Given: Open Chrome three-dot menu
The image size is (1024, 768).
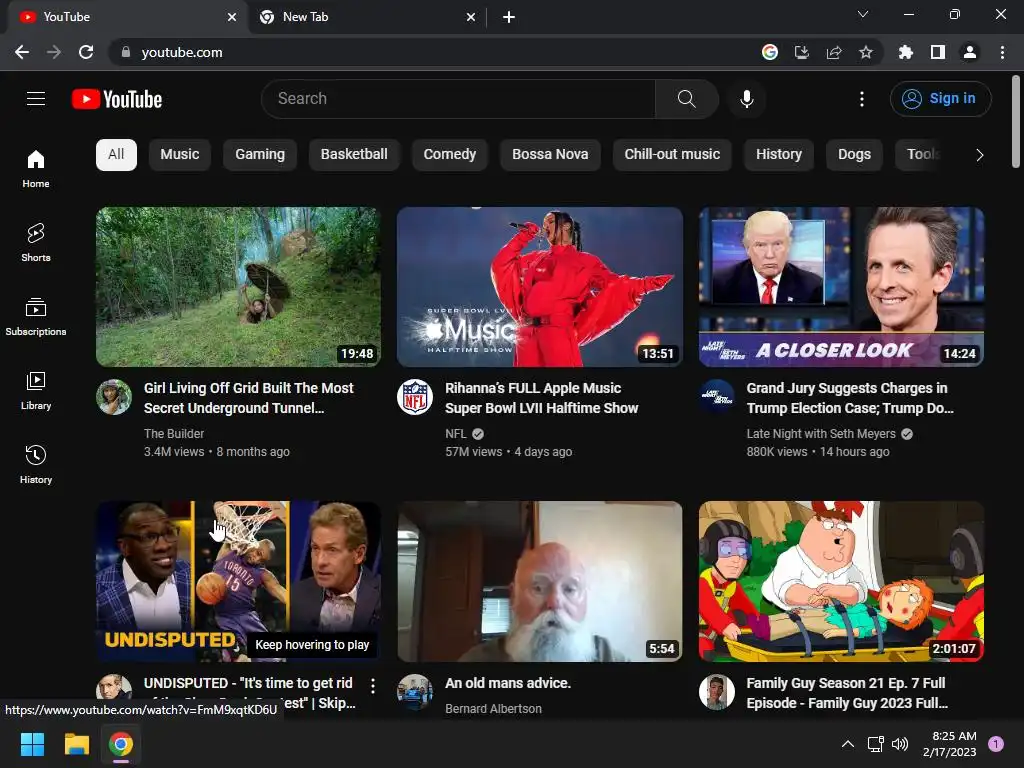Looking at the screenshot, I should coord(1002,52).
